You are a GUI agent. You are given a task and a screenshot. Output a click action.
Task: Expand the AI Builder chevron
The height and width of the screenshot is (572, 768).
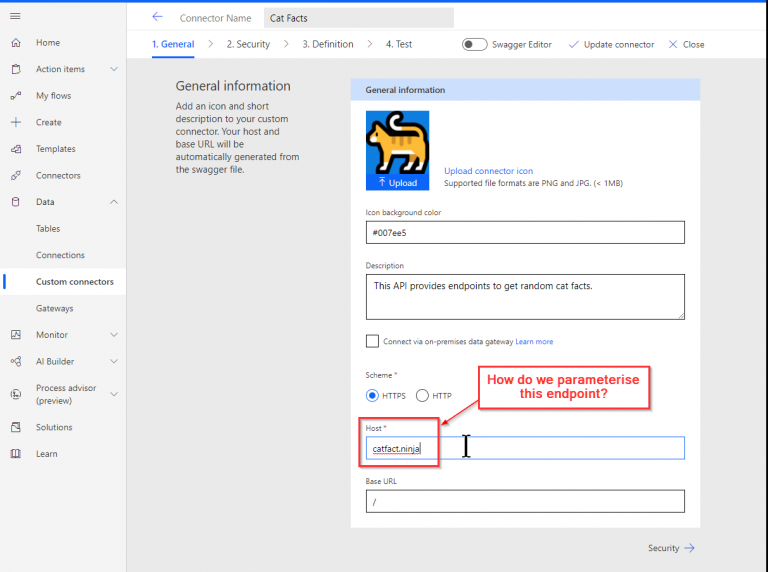coord(114,361)
